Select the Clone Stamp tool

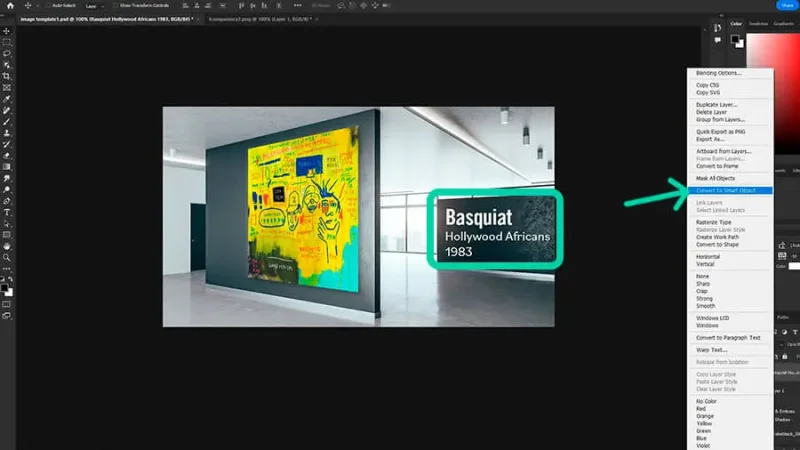[x=7, y=133]
